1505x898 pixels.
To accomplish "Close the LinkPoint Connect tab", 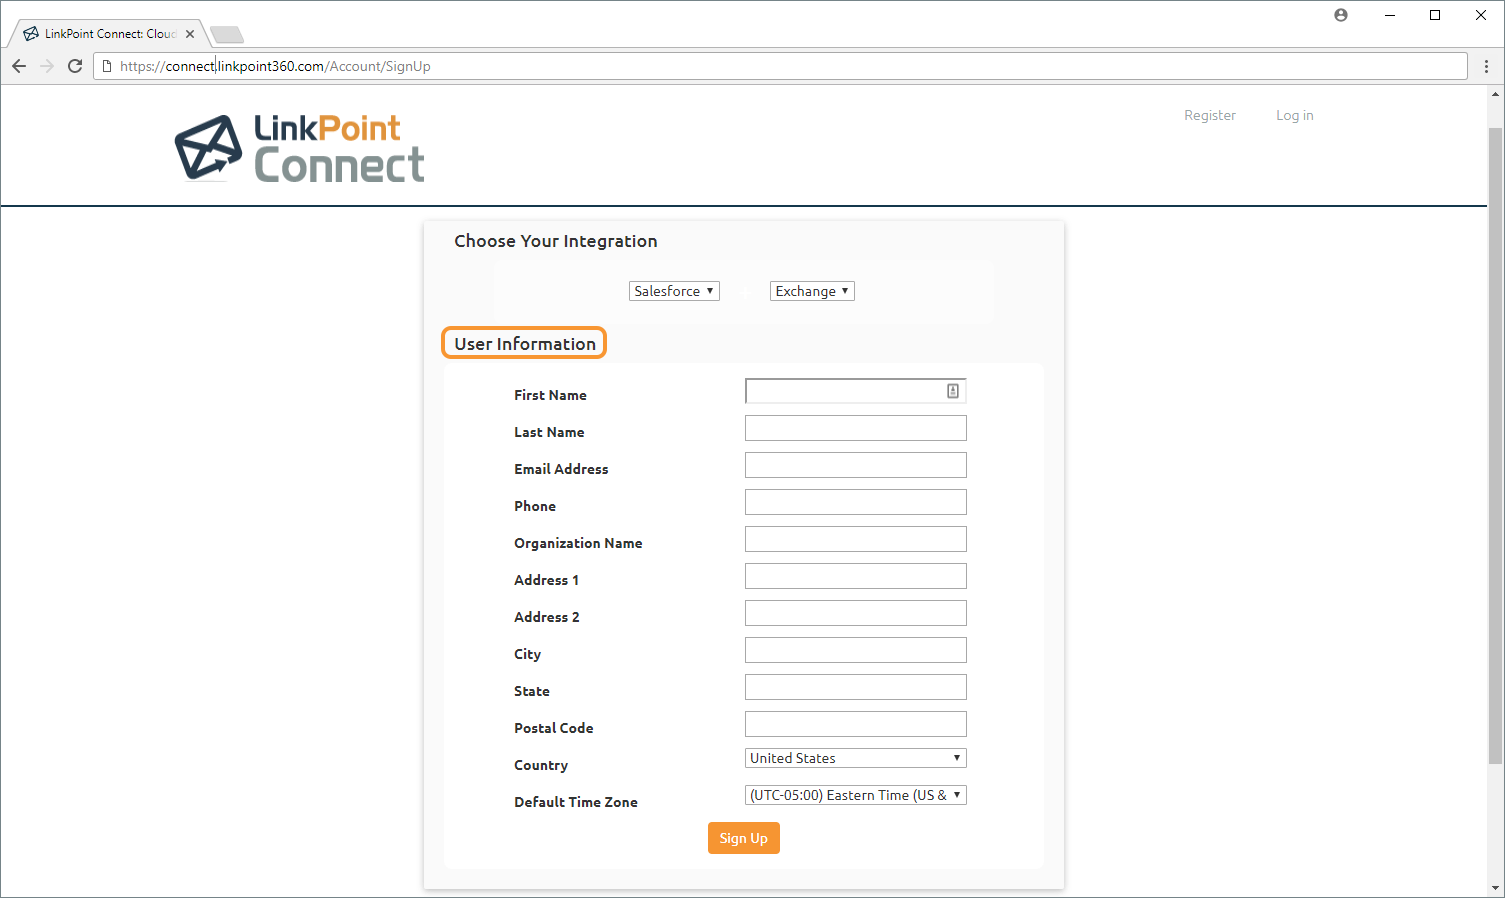I will point(190,34).
